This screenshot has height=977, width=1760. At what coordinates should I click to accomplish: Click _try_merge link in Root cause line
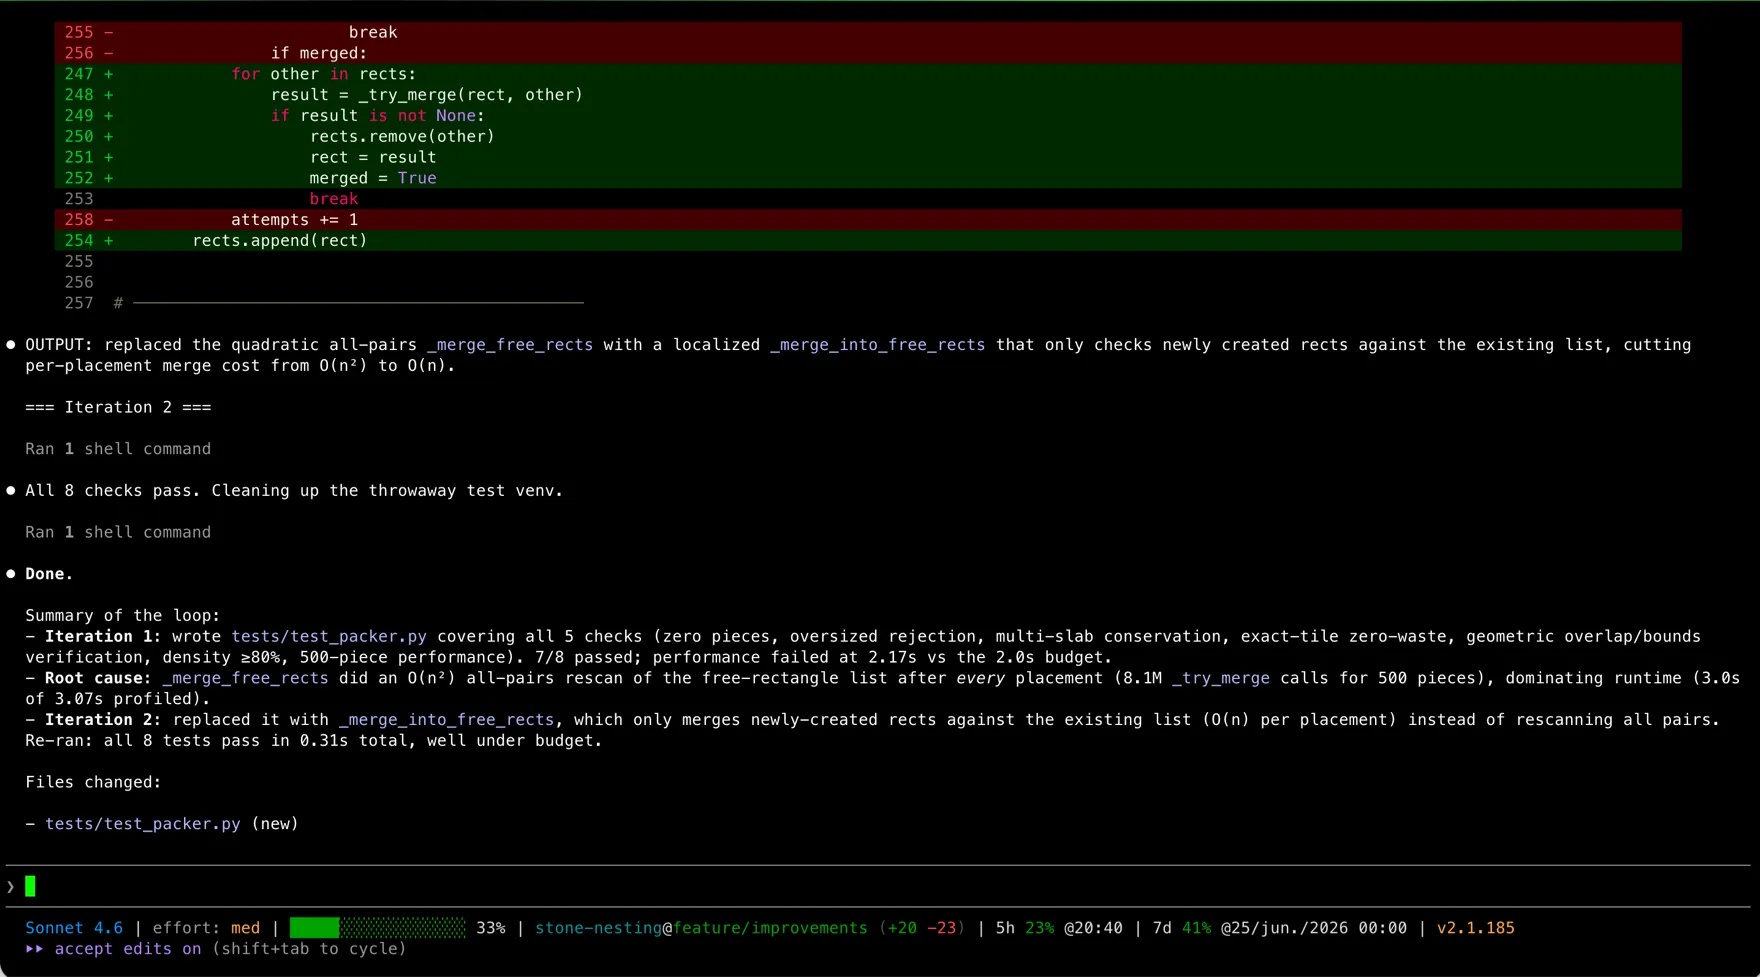(1220, 678)
